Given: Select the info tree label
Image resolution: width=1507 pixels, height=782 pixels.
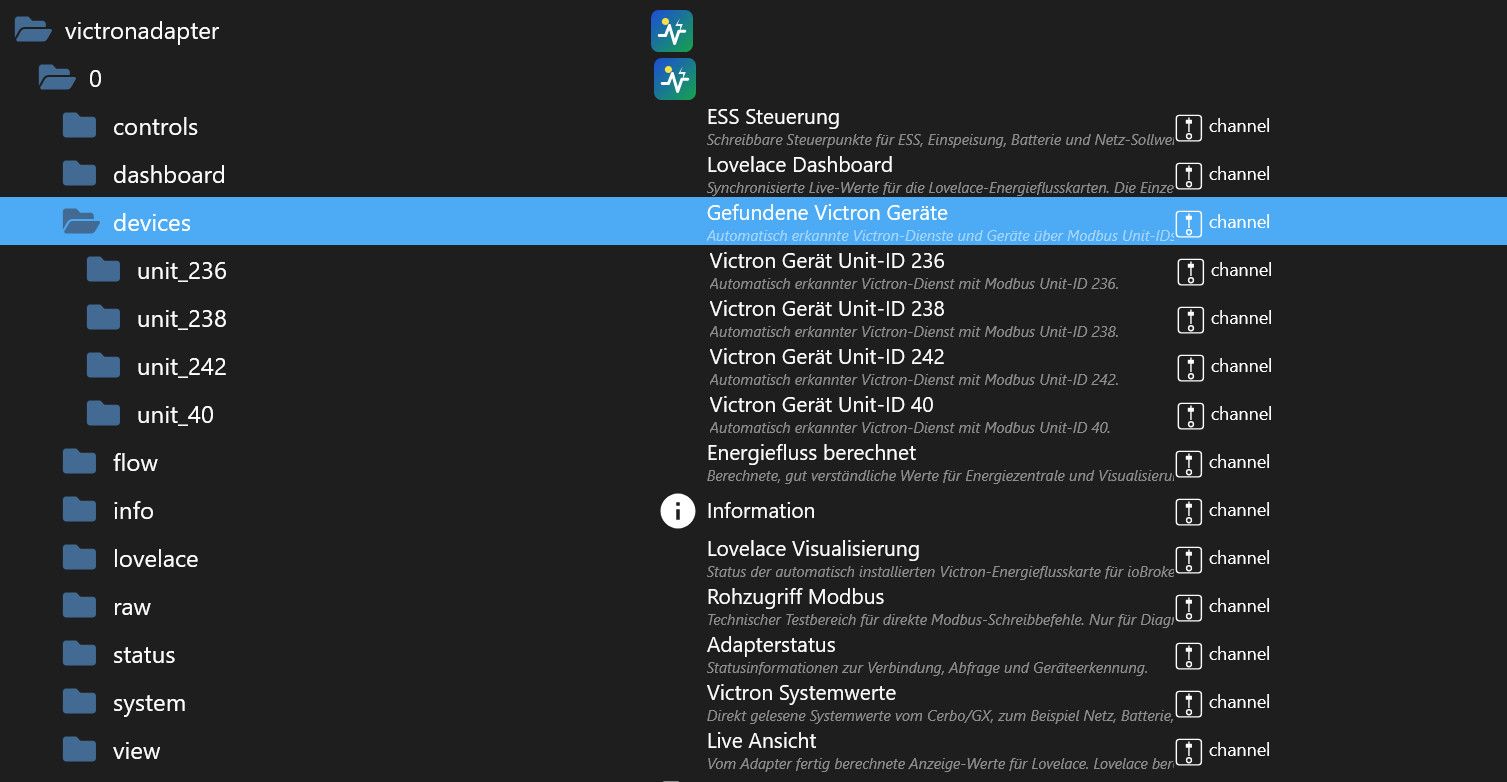Looking at the screenshot, I should (133, 511).
